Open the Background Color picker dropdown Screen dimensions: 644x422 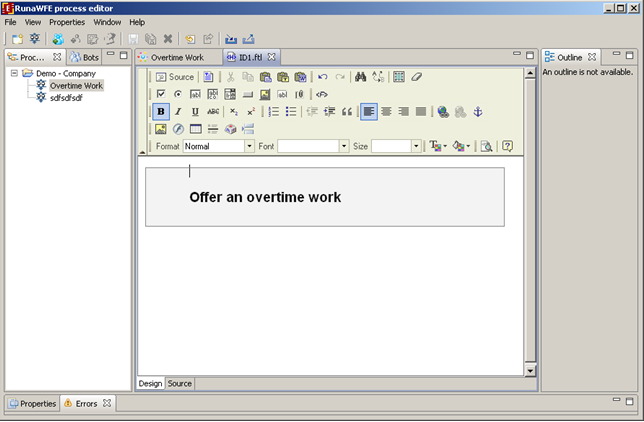click(461, 146)
